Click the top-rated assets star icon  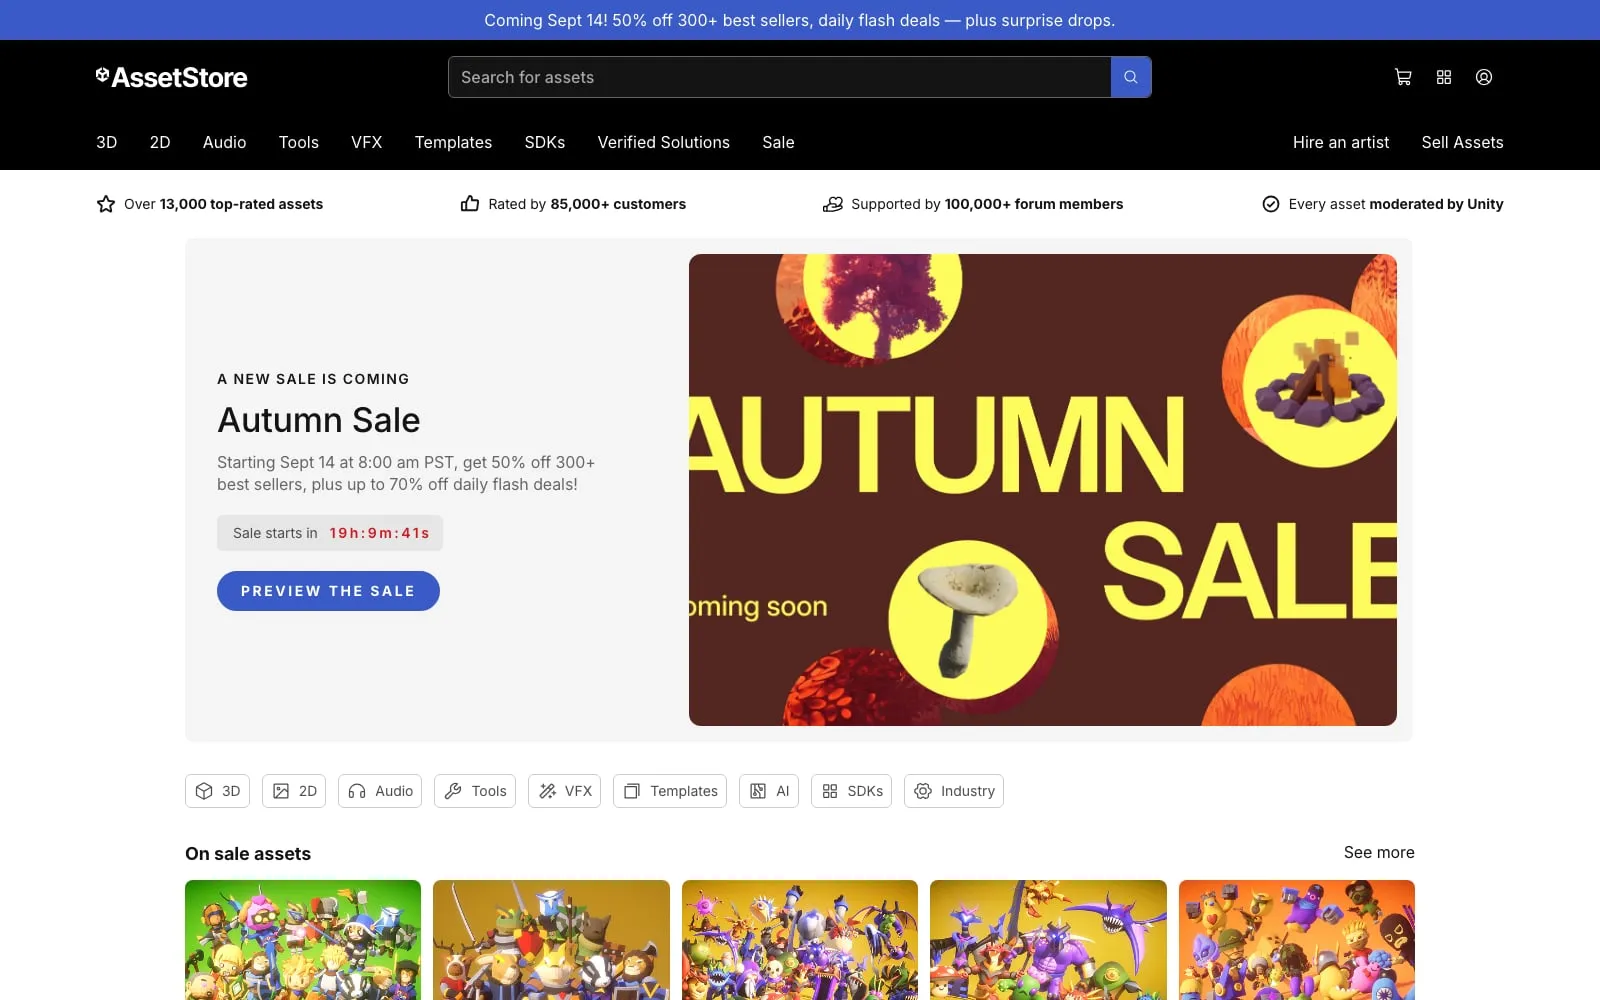coord(106,204)
